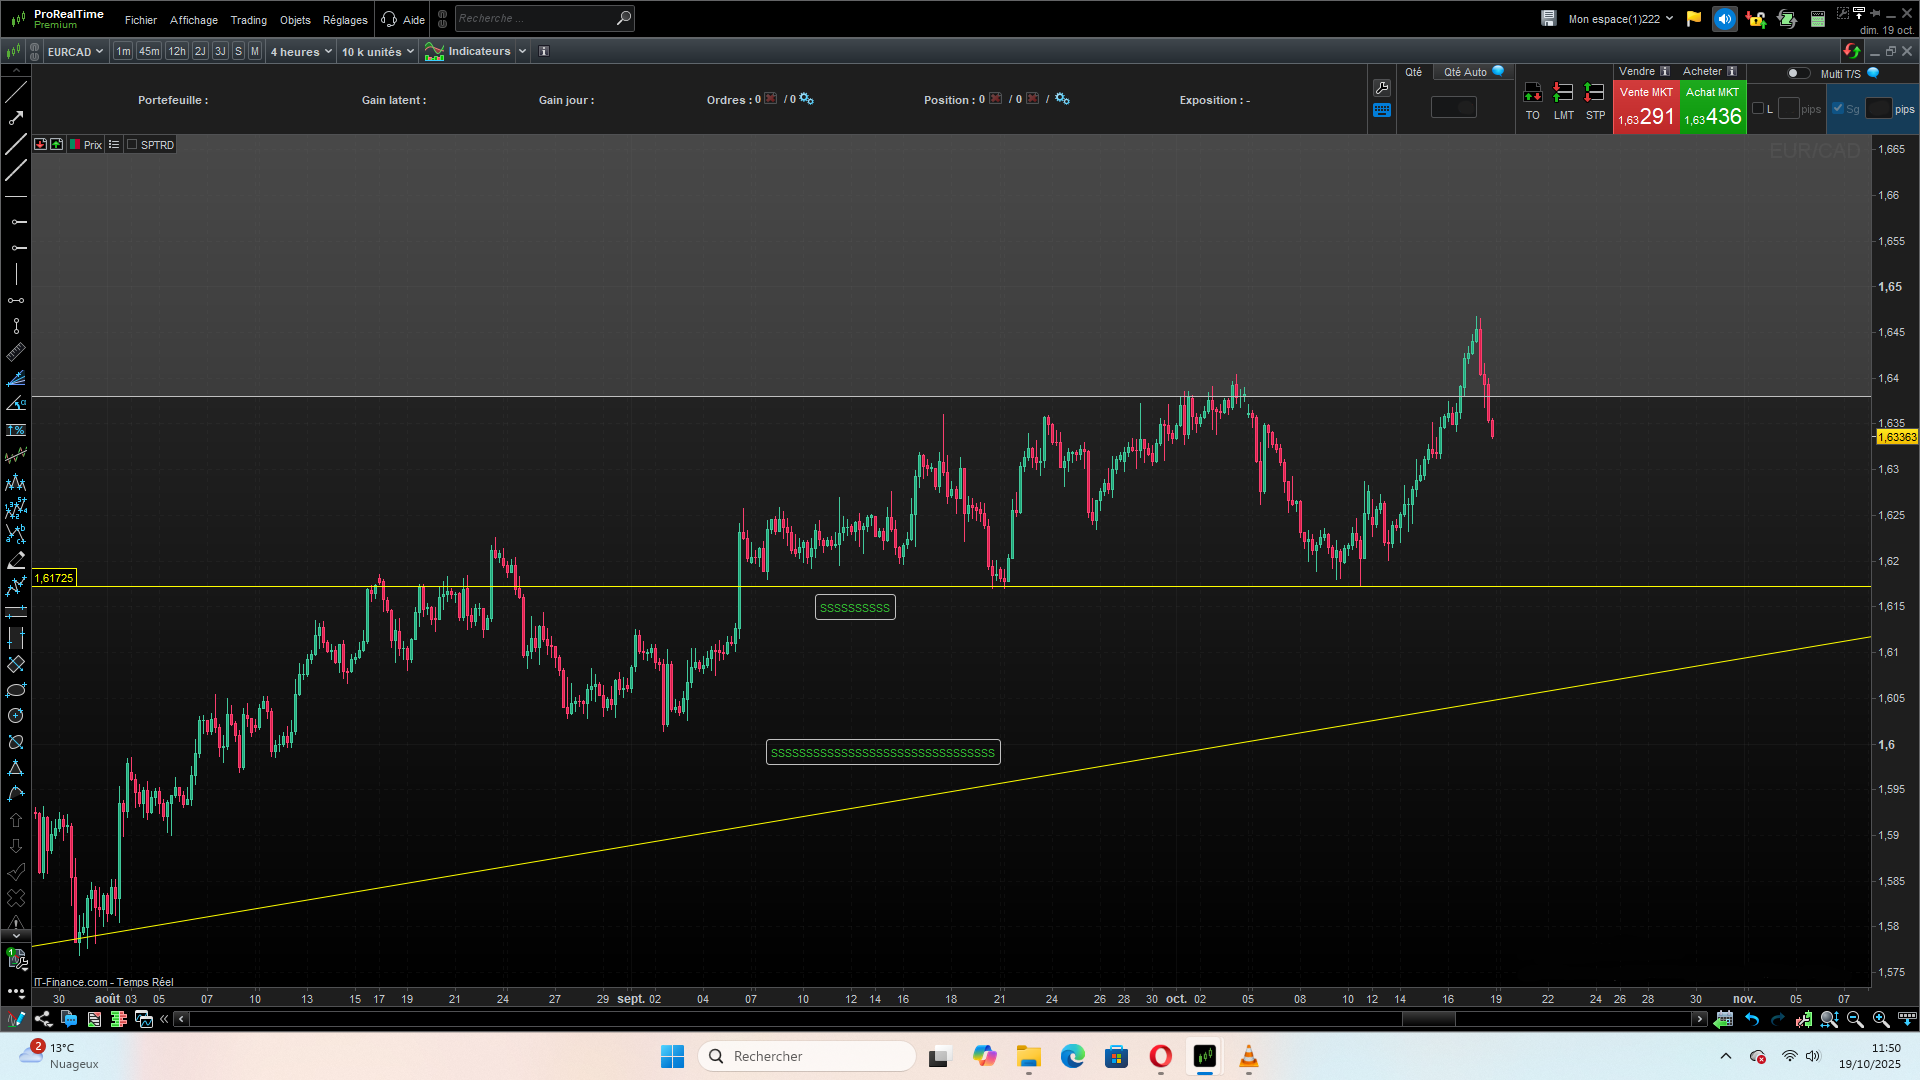
Task: Expand the 4 heures timeframe dropdown
Action: pos(301,52)
